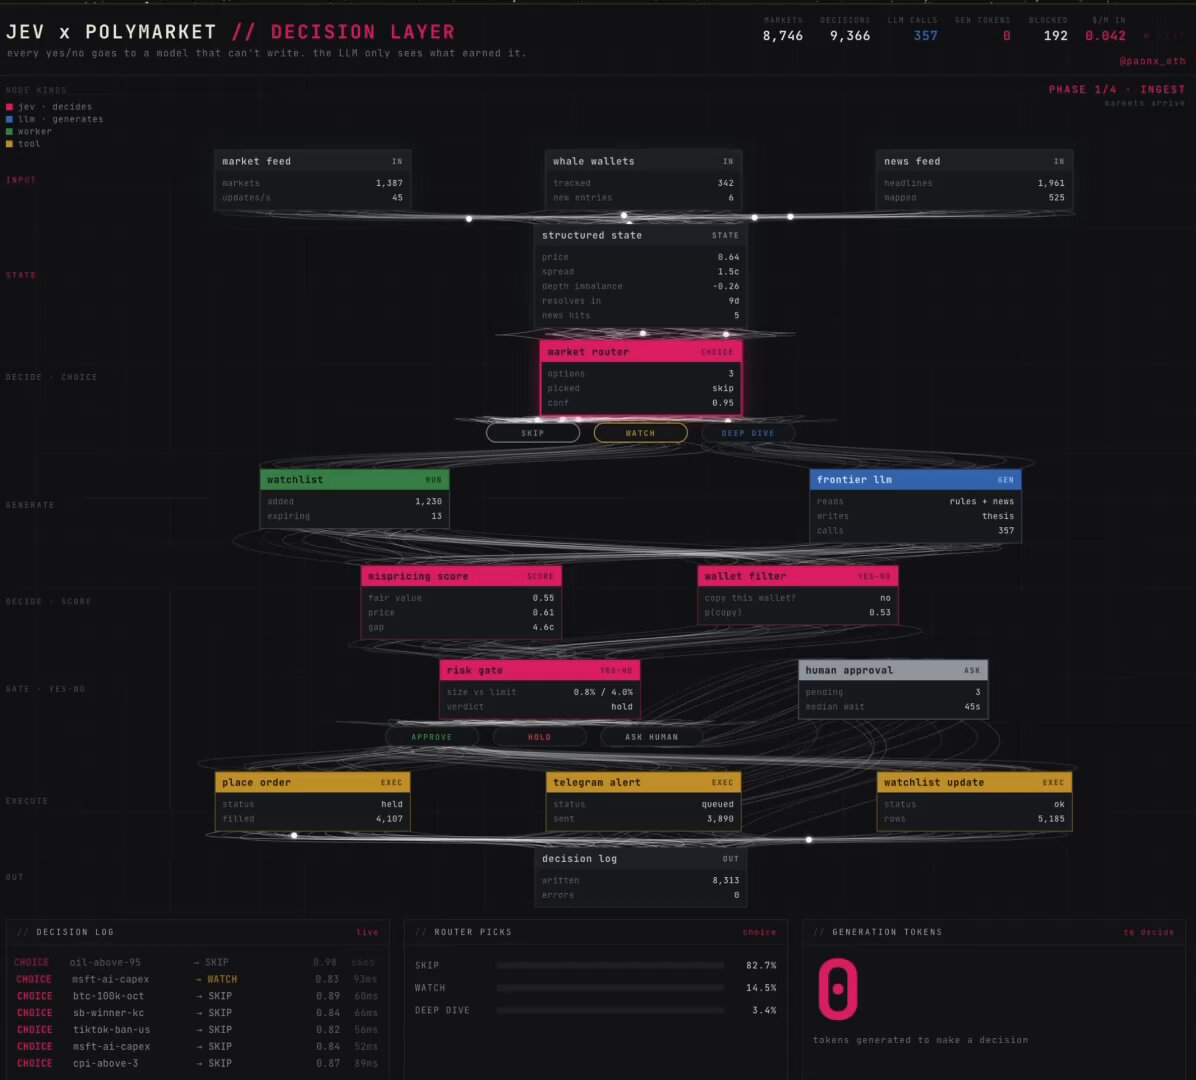Click the gap 4.6c value in mispricing score
Image resolution: width=1196 pixels, height=1080 pixels.
pyautogui.click(x=543, y=628)
